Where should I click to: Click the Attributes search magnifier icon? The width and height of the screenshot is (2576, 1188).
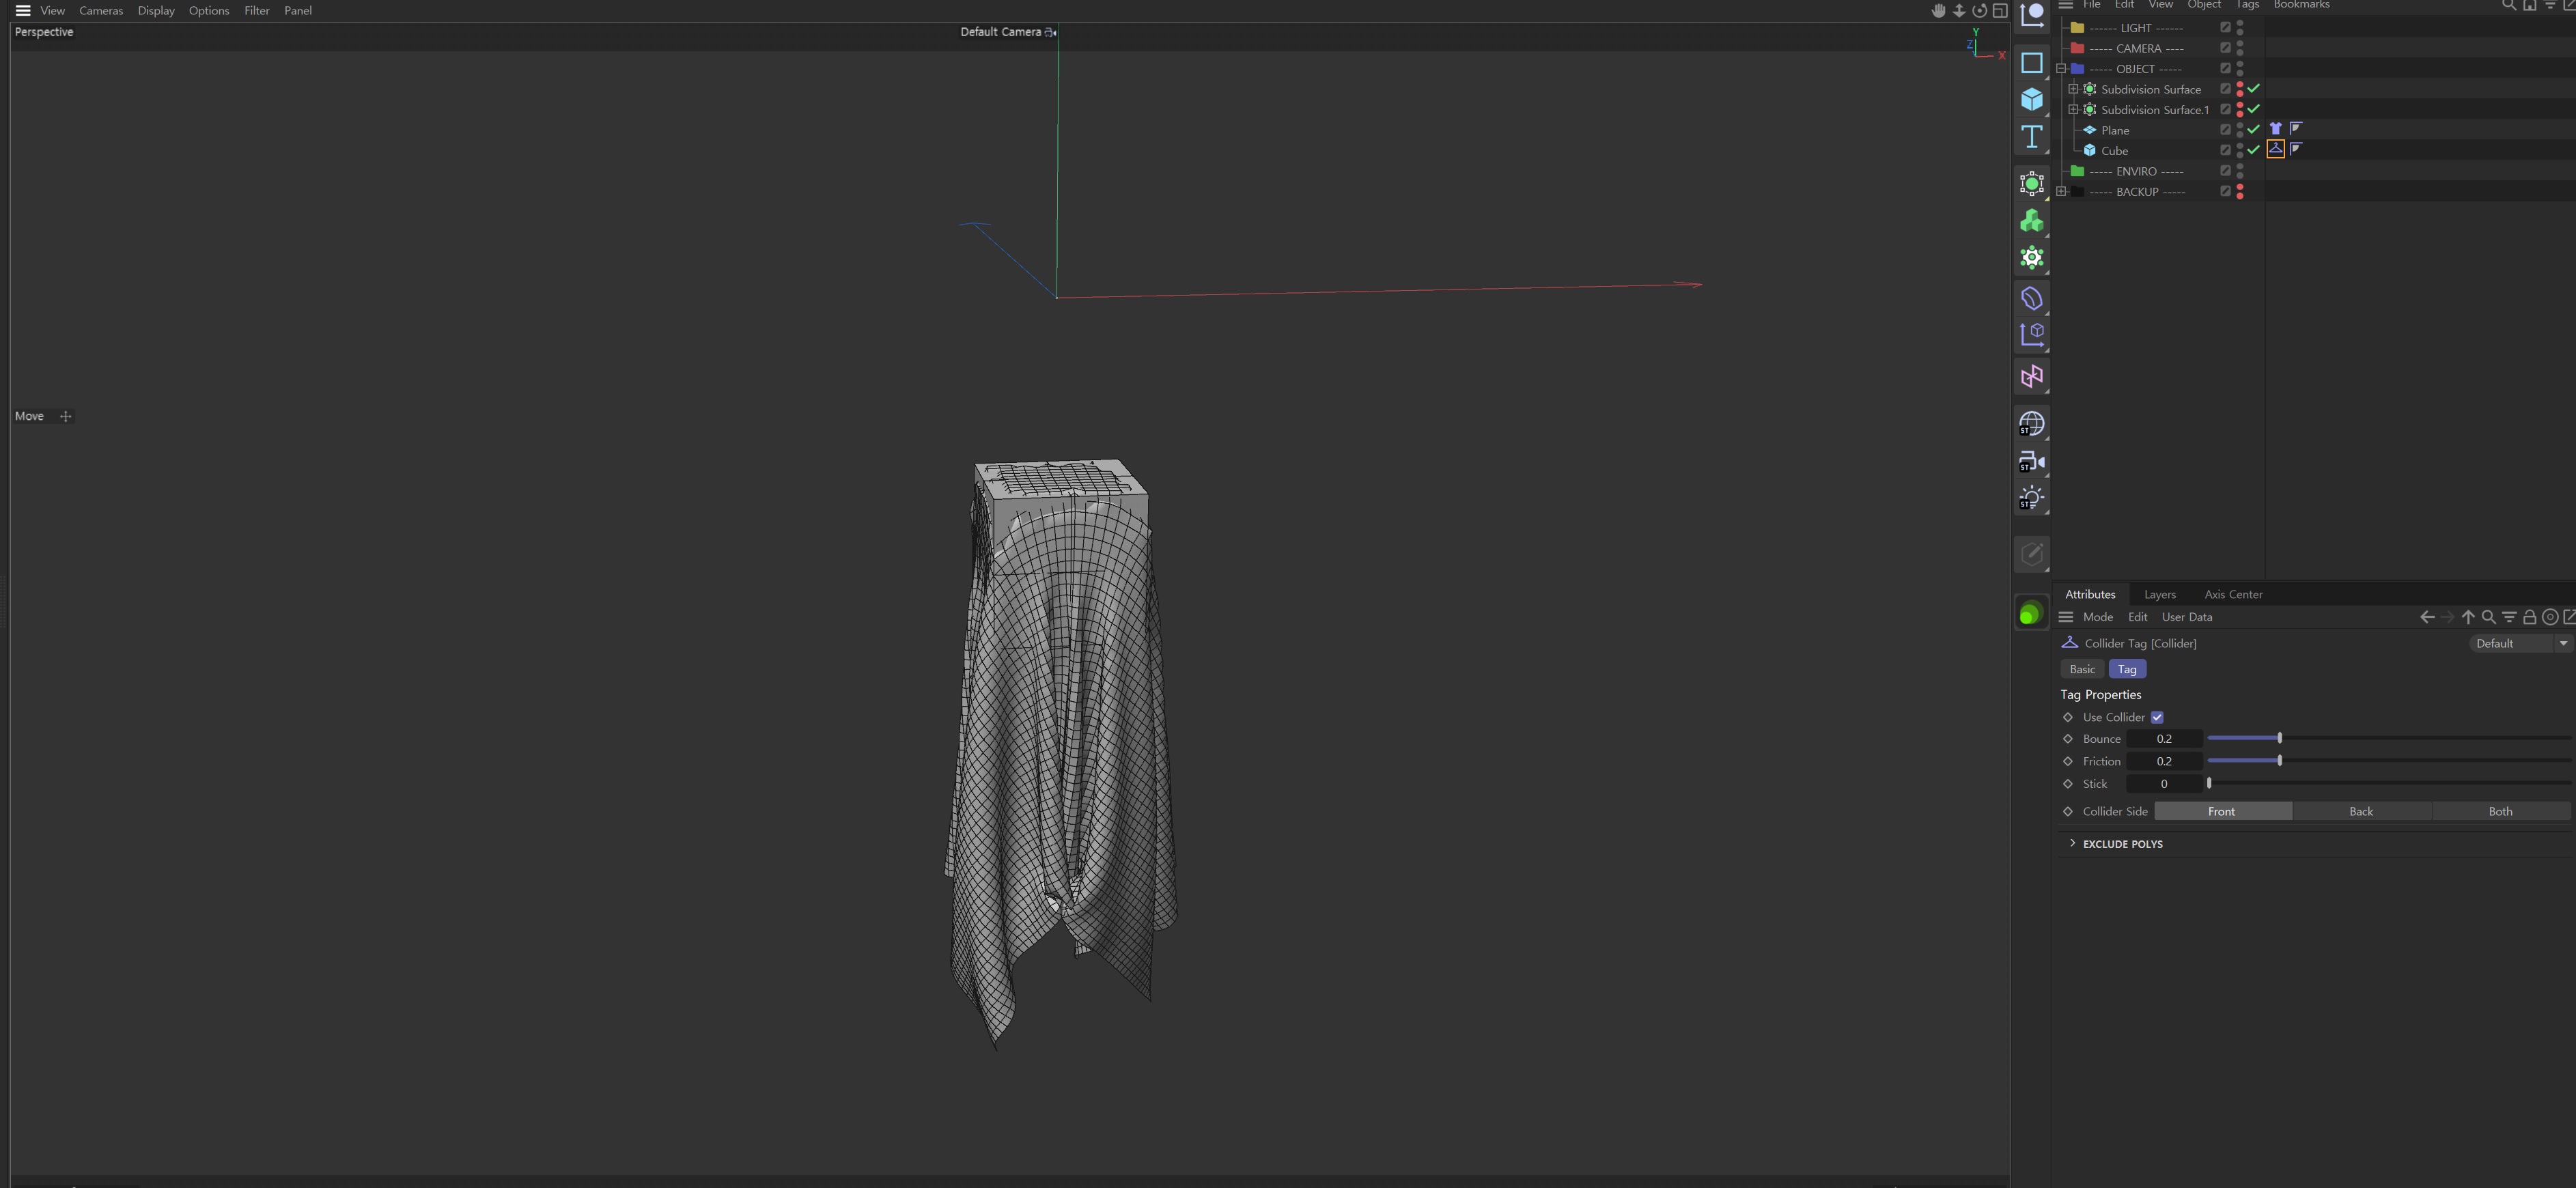click(2488, 617)
